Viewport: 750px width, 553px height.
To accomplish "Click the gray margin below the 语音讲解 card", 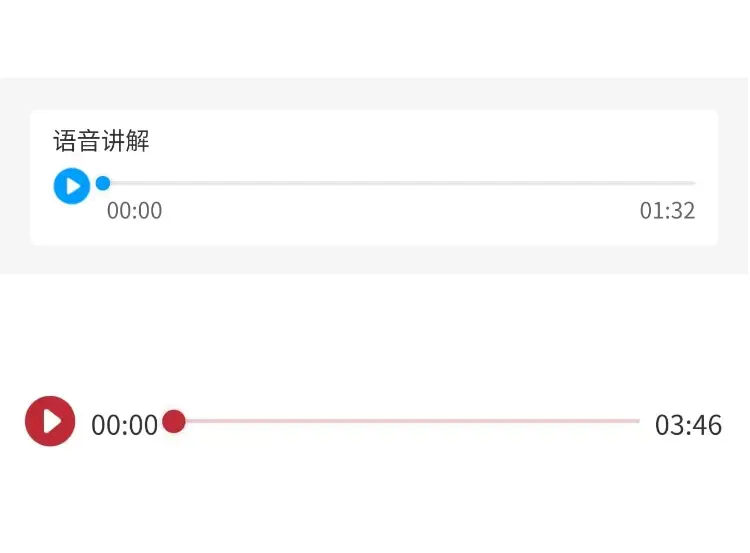I will pyautogui.click(x=374, y=259).
